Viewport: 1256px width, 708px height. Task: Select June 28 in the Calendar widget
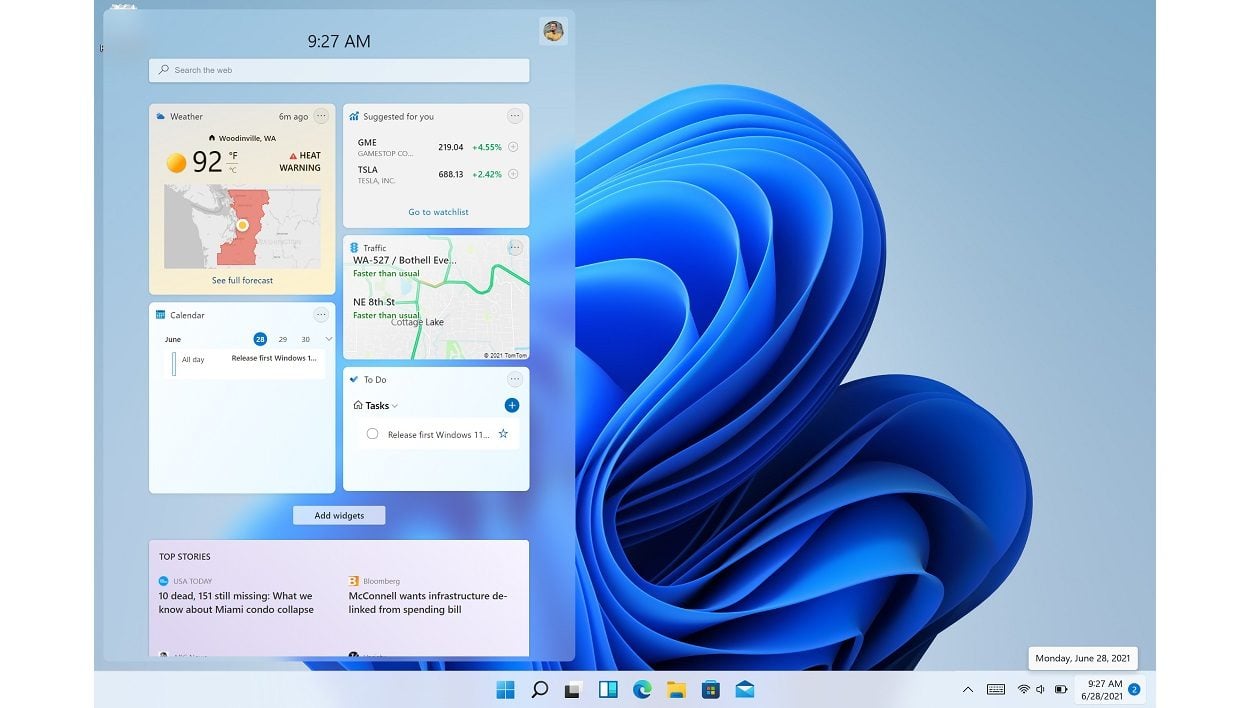pos(260,339)
